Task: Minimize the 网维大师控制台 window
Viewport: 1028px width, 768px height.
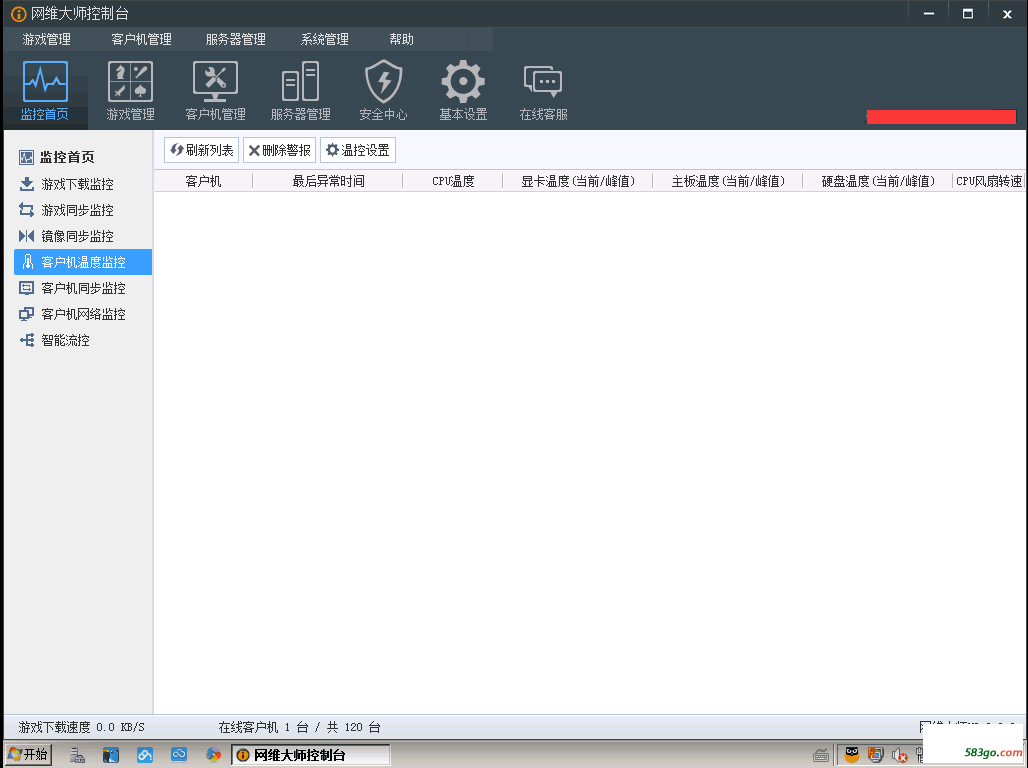Action: (928, 14)
